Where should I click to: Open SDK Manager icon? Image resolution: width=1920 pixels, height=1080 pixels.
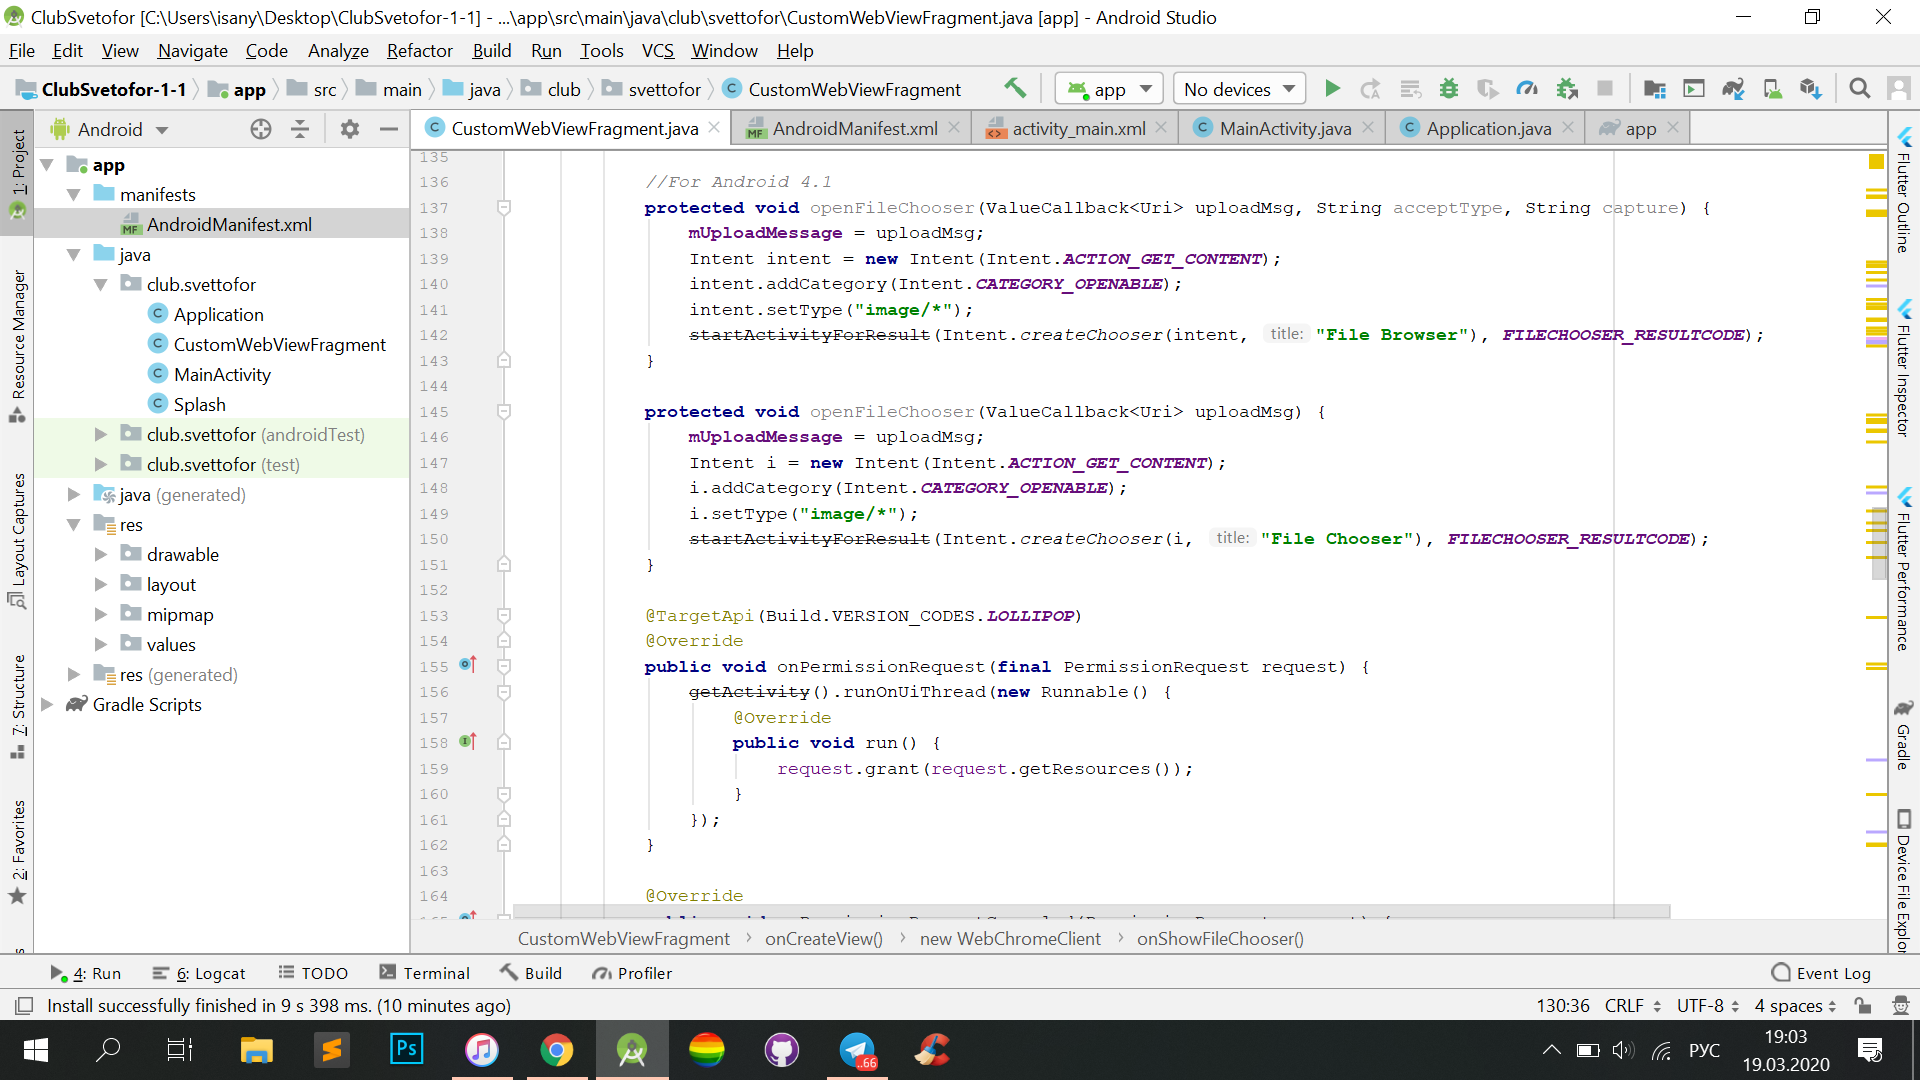click(1811, 89)
